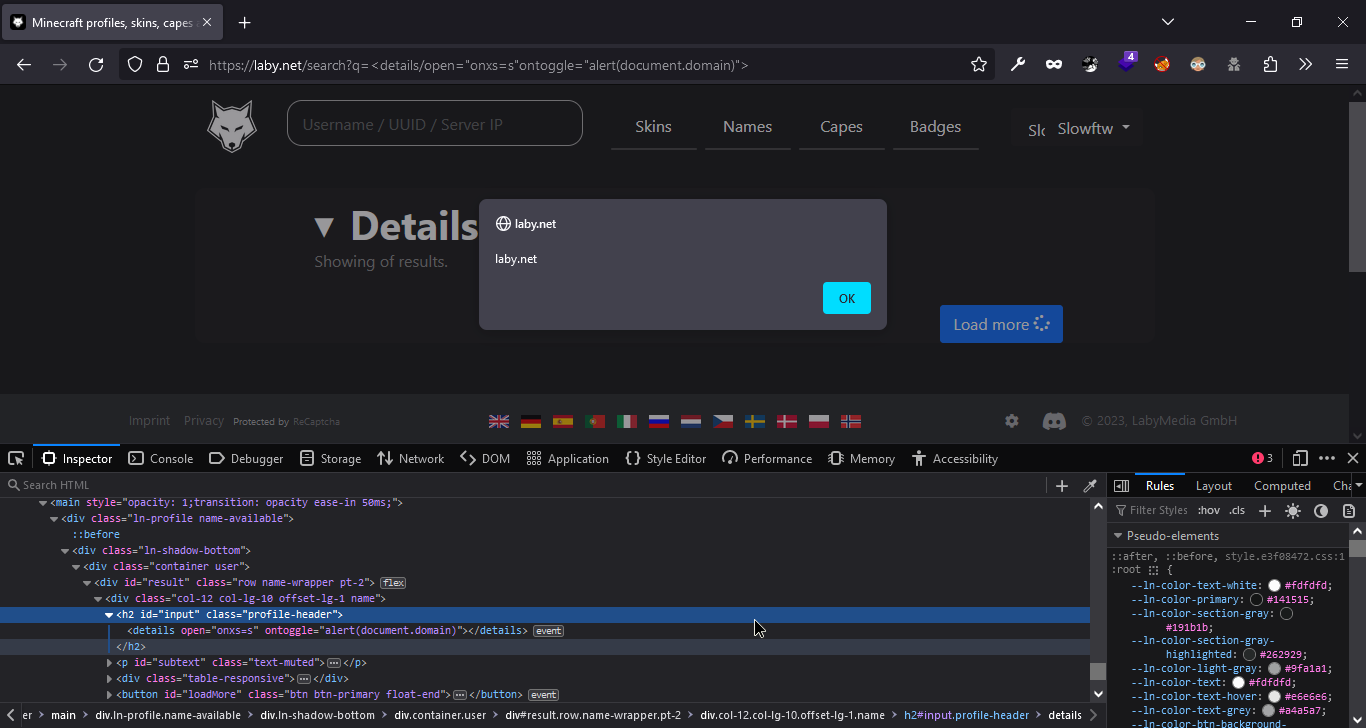Open the Performance devtools tab

coord(767,458)
